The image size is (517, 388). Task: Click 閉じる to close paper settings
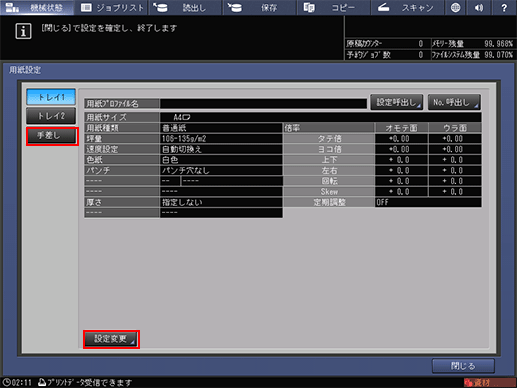(x=463, y=366)
